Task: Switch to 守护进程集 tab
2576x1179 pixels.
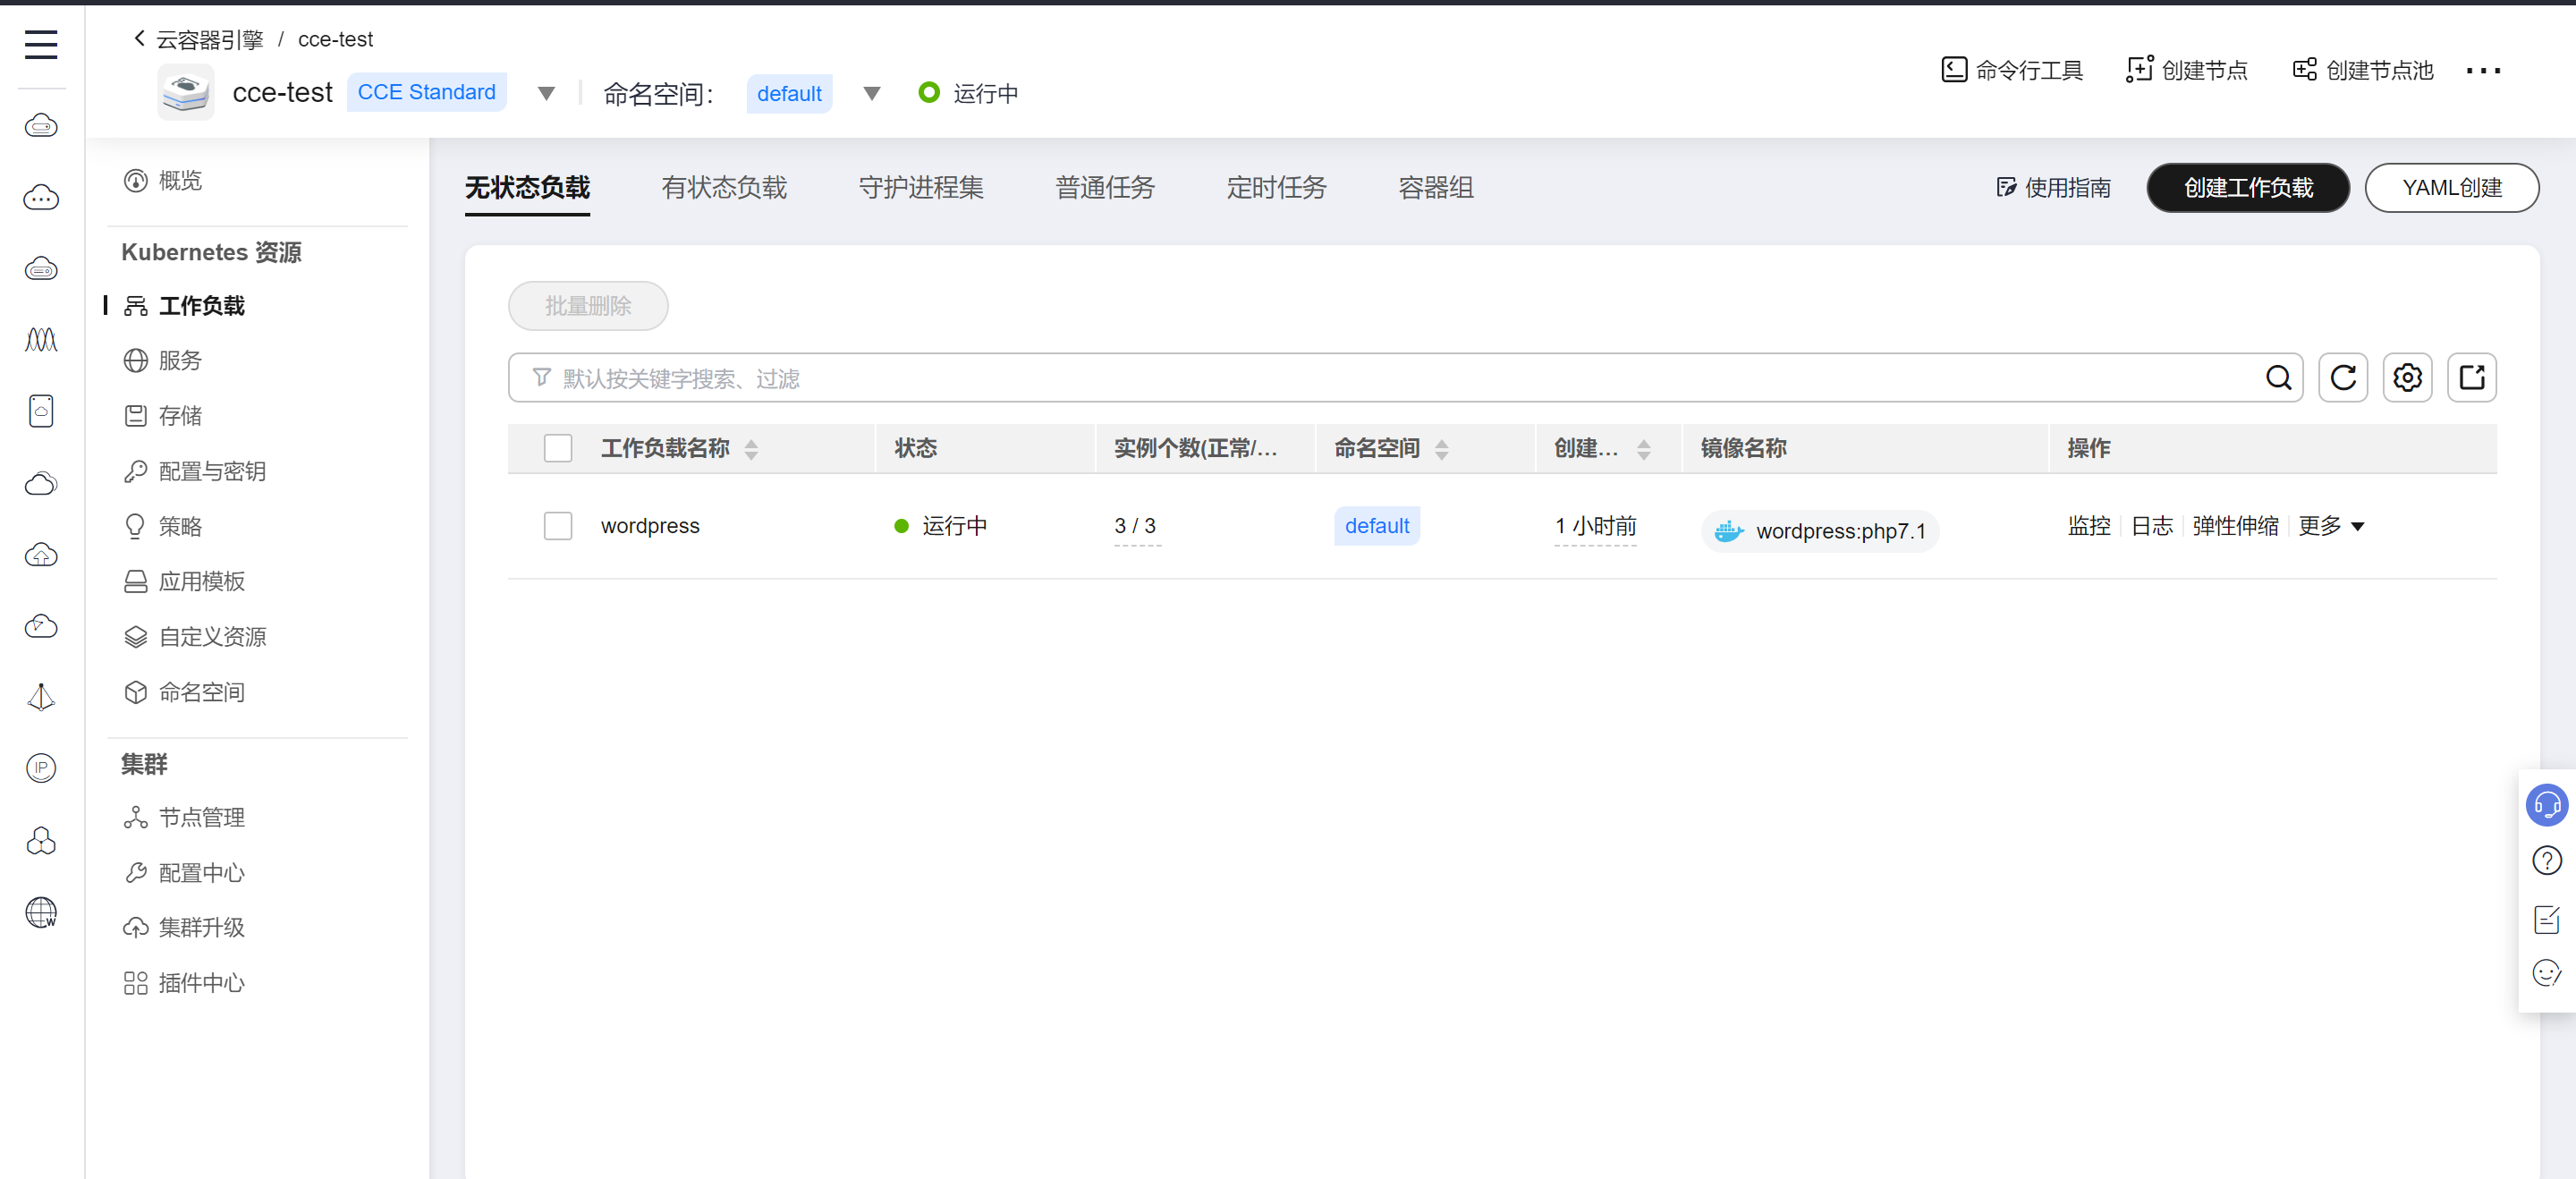Action: pos(921,188)
